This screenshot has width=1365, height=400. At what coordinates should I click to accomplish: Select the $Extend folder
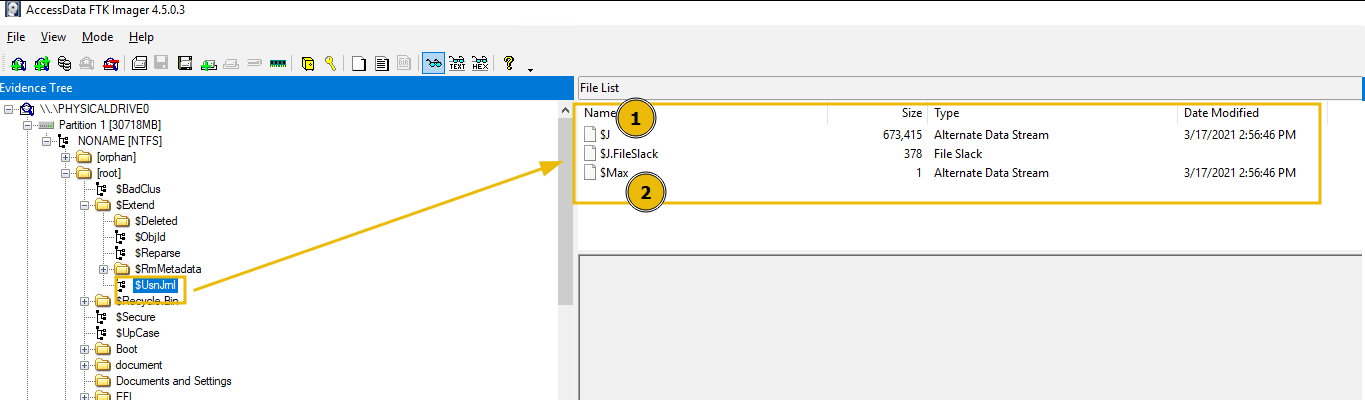(x=135, y=205)
